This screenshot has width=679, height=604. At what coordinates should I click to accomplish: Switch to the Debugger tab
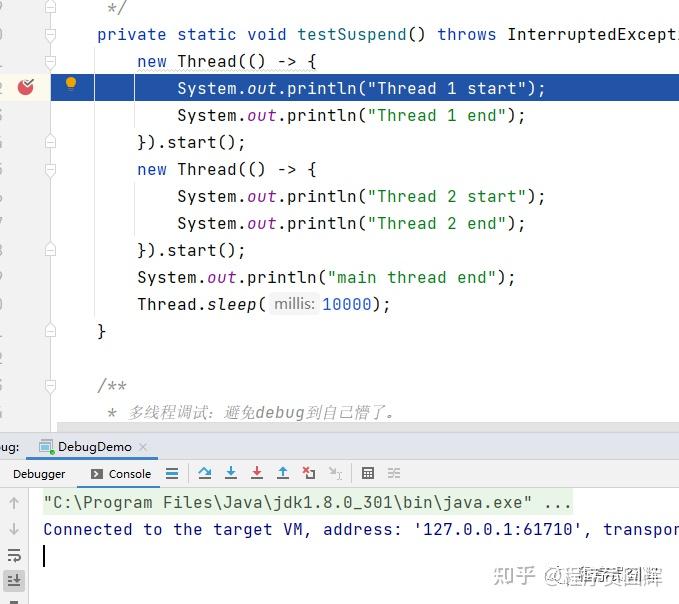(39, 474)
